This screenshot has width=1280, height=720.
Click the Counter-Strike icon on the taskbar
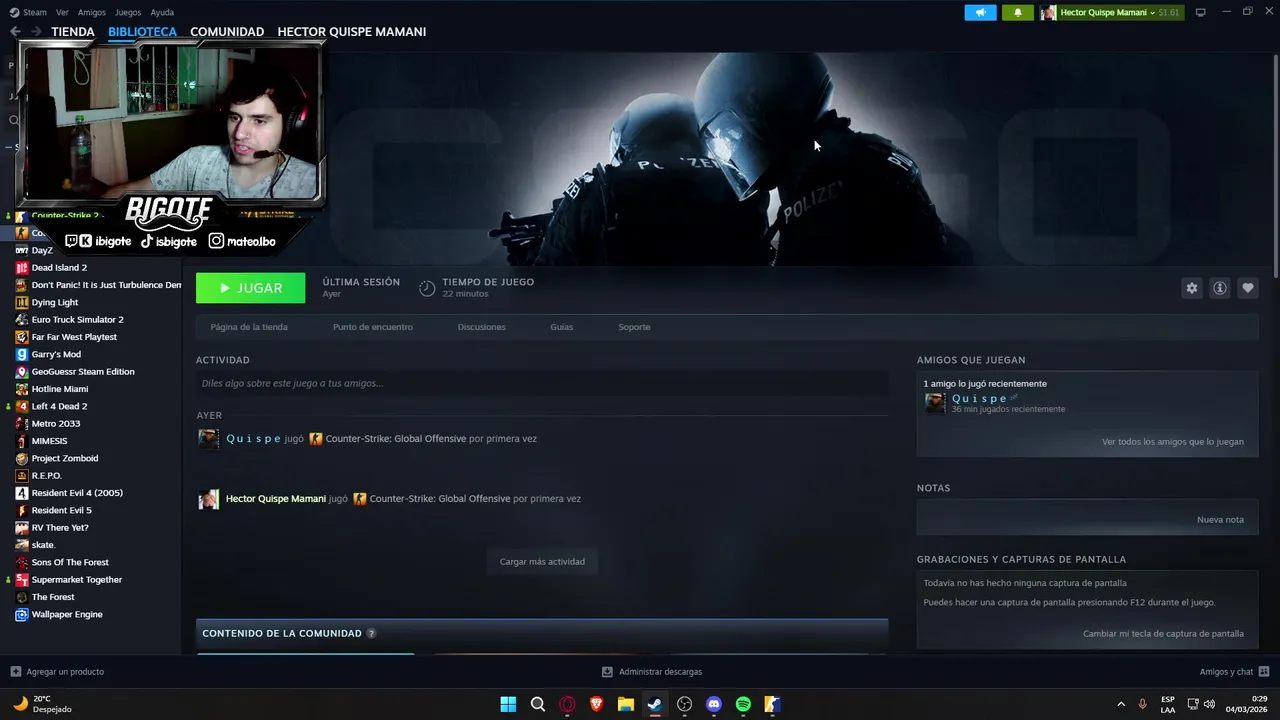772,704
